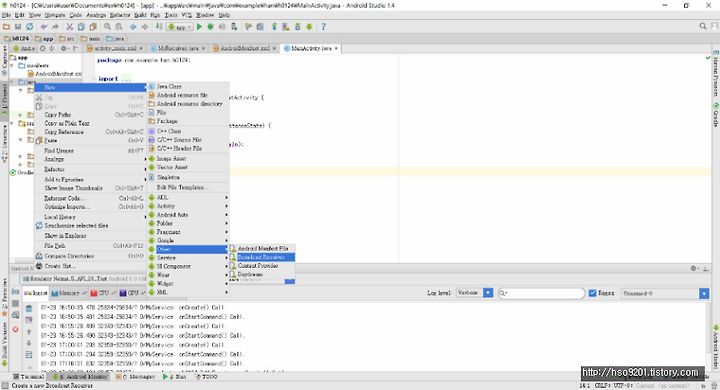Click the Android Device Monitor icon
Image resolution: width=720 pixels, height=390 pixels.
point(309,27)
